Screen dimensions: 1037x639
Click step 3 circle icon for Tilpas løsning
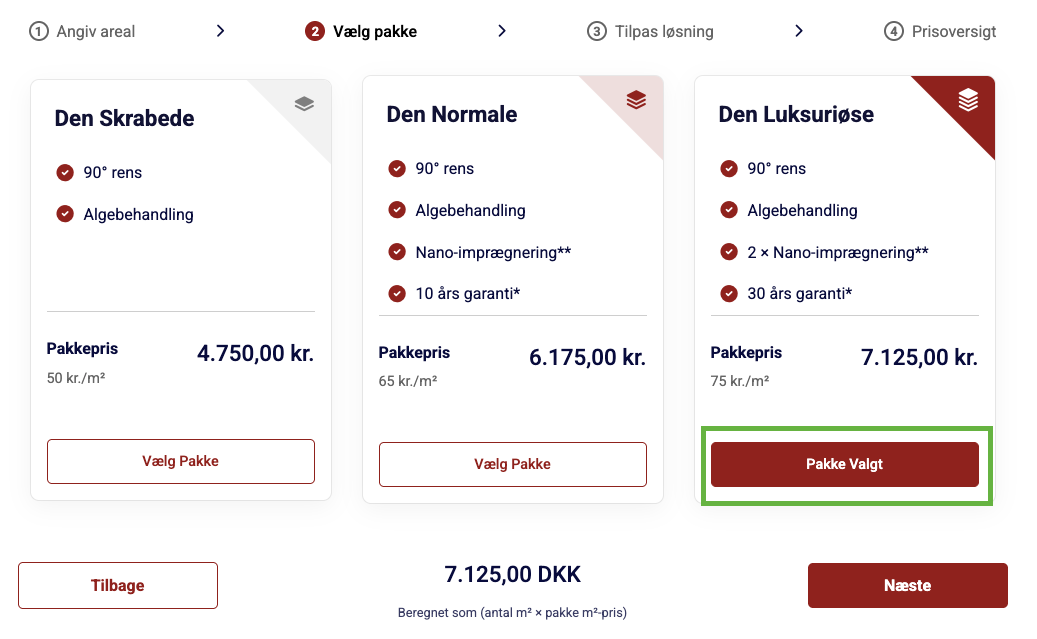[x=597, y=31]
